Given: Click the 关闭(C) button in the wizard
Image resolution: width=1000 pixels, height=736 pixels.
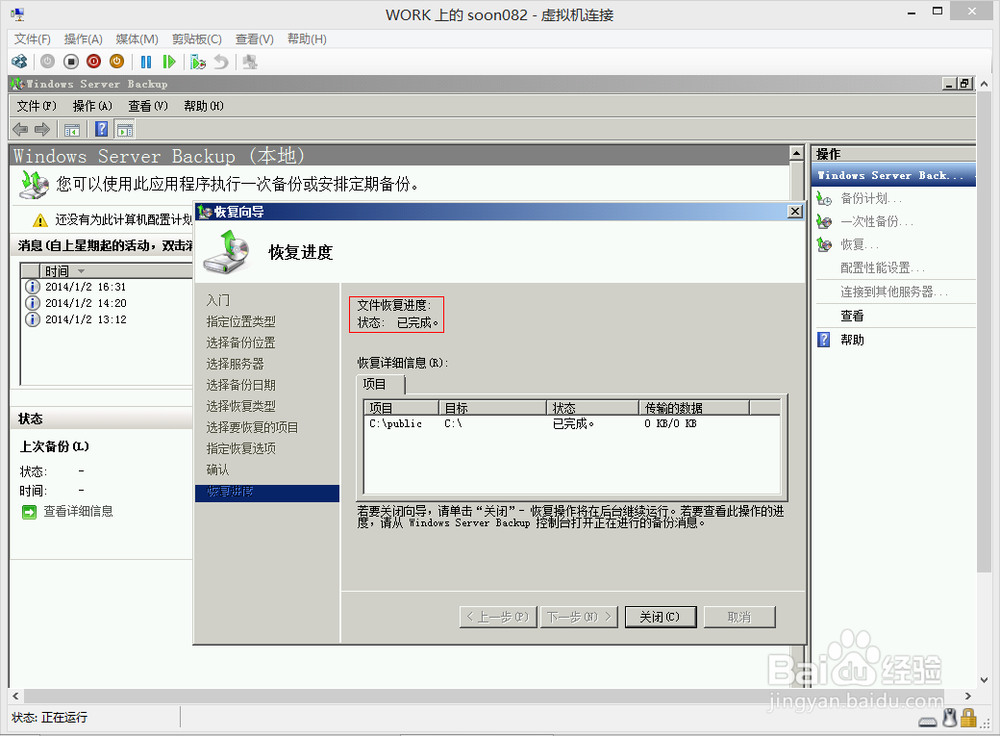Looking at the screenshot, I should (660, 617).
